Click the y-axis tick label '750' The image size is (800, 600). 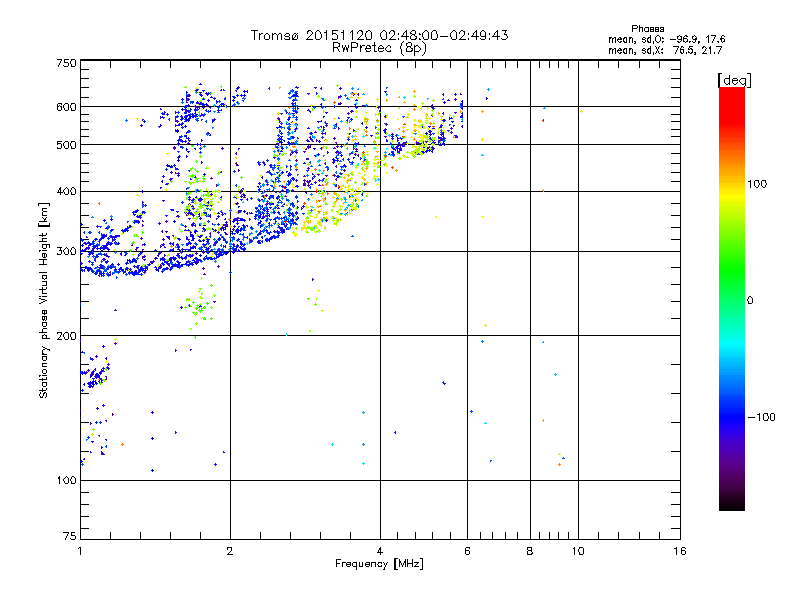(66, 63)
